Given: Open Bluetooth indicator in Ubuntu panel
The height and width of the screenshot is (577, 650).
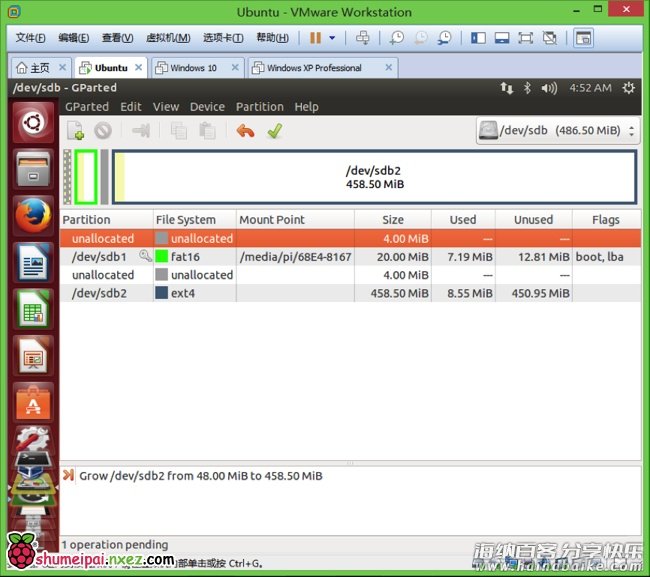Looking at the screenshot, I should 527,88.
